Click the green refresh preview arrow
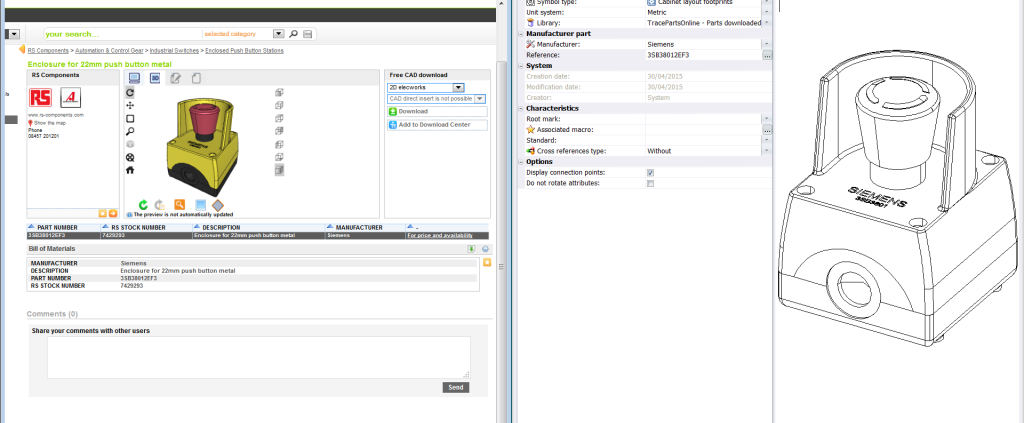The height and width of the screenshot is (423, 1024). point(143,205)
